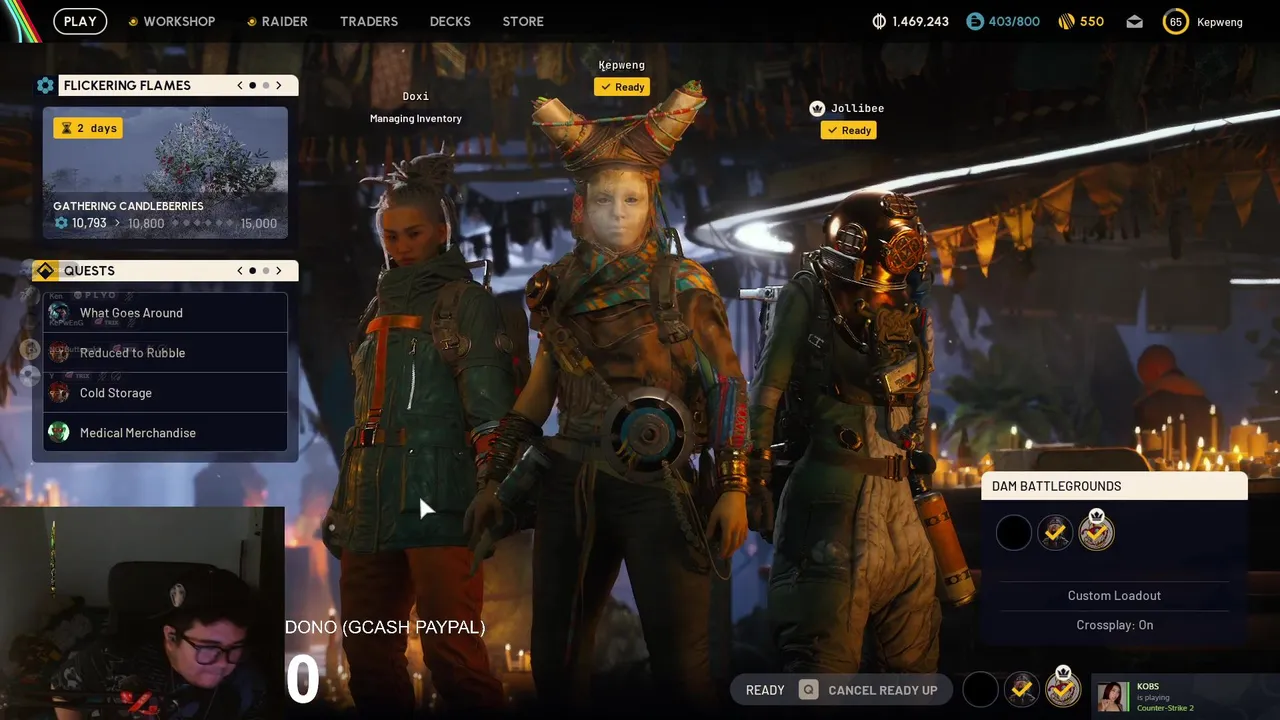Open the Gathering Candleberries event card

[165, 173]
